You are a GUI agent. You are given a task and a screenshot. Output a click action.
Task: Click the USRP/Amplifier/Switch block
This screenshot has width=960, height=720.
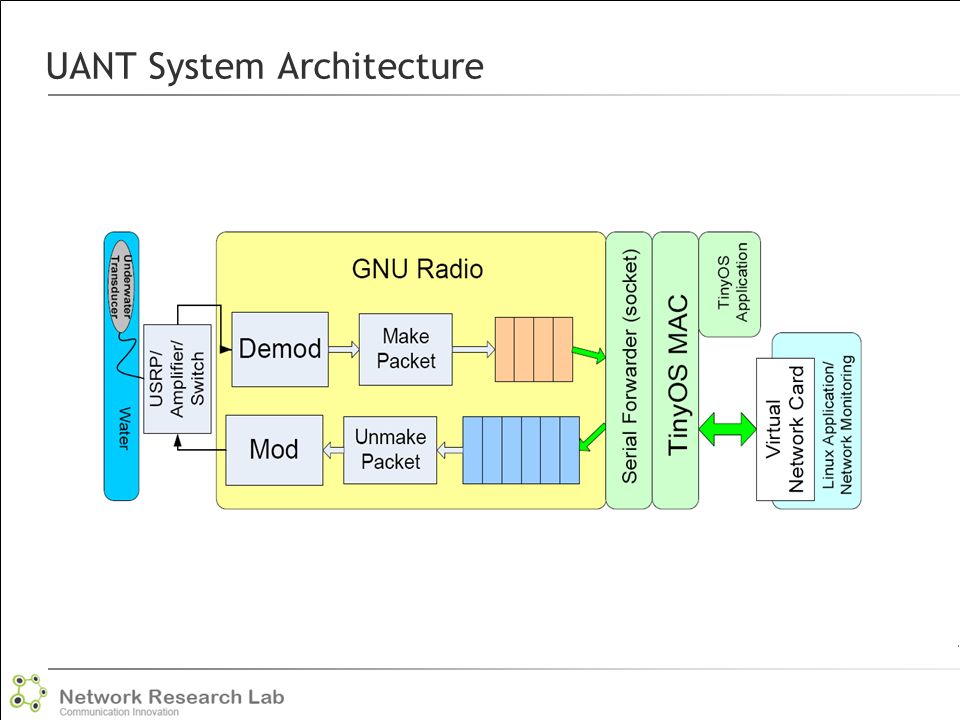(x=178, y=379)
